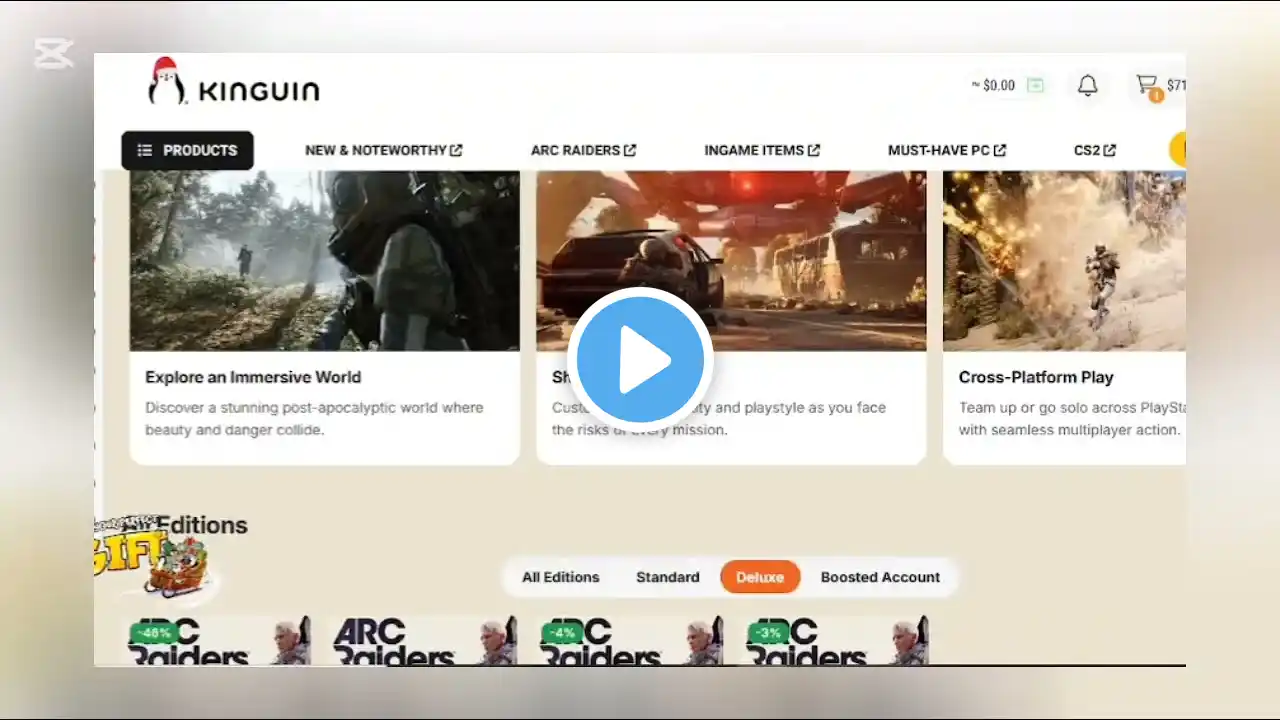Click the wallet balance icon beside $0.00

click(x=1035, y=86)
